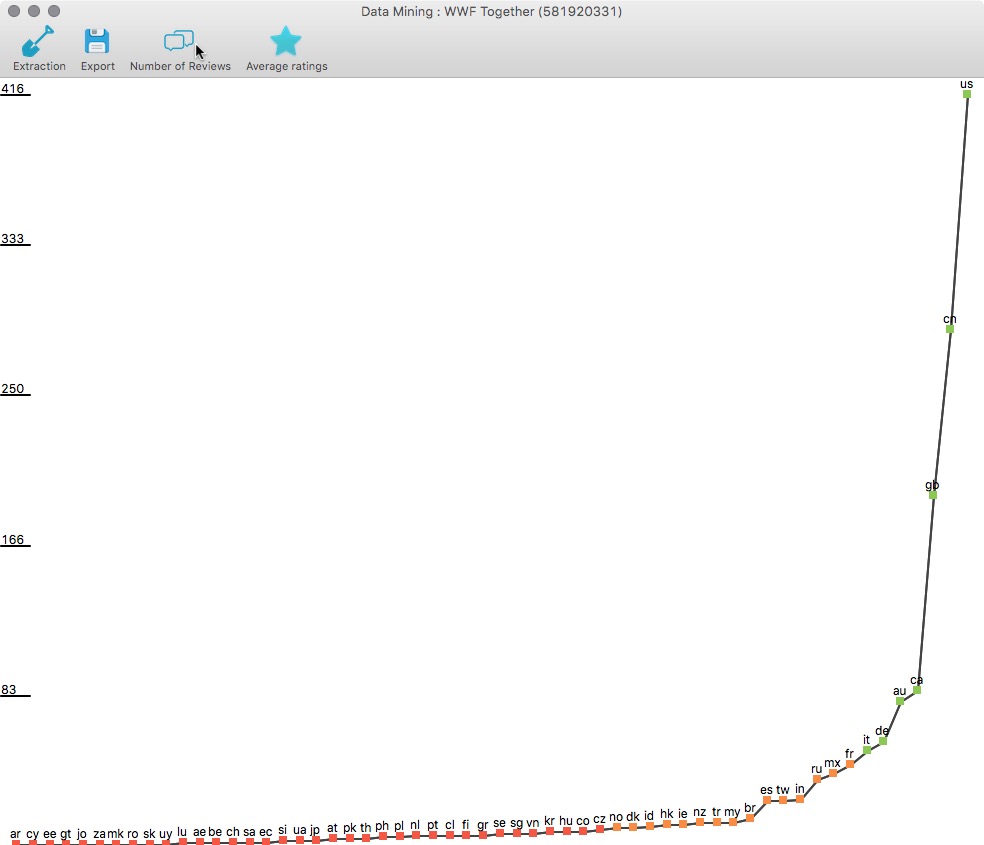Click the 'pk' country label
Screen dimensions: 984x845
coord(350,828)
